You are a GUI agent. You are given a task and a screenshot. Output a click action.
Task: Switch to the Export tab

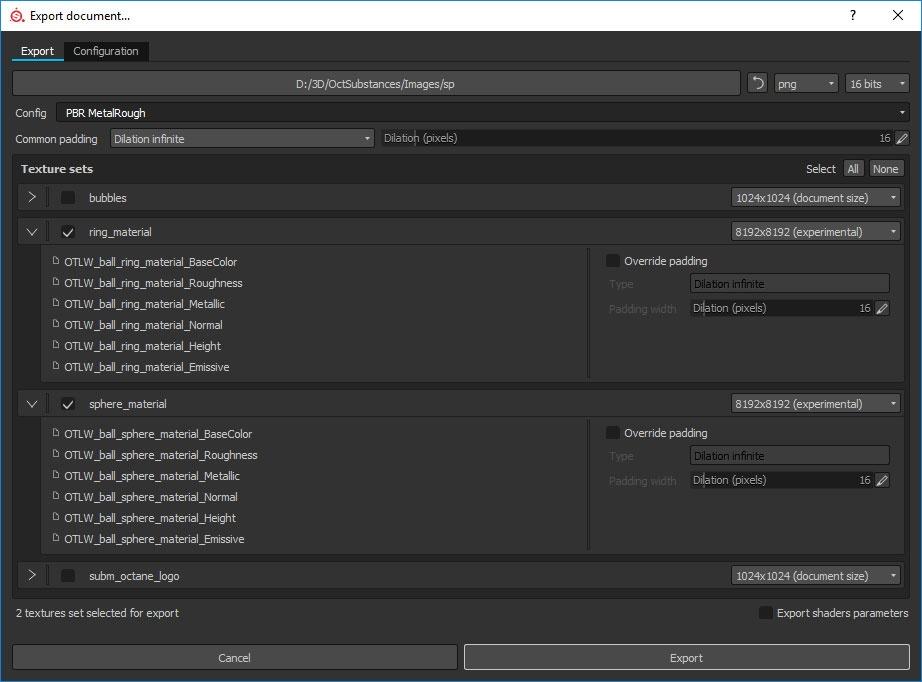click(x=37, y=51)
